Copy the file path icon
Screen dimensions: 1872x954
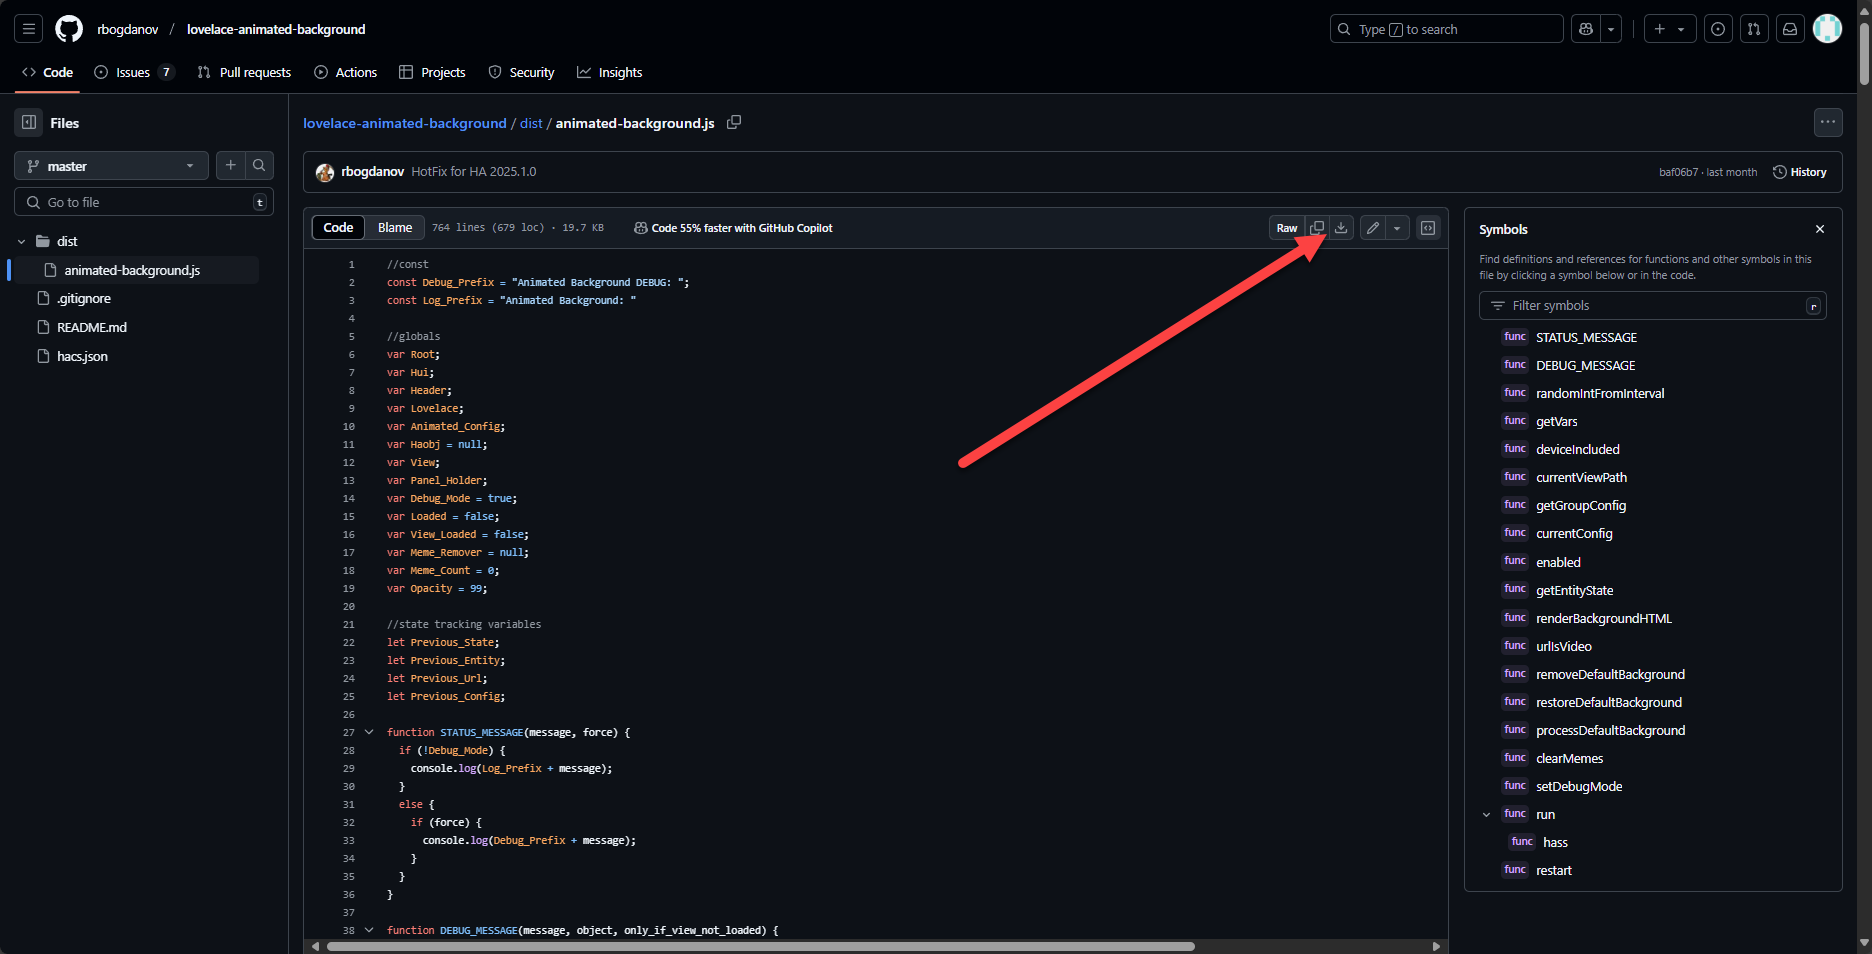pyautogui.click(x=734, y=122)
